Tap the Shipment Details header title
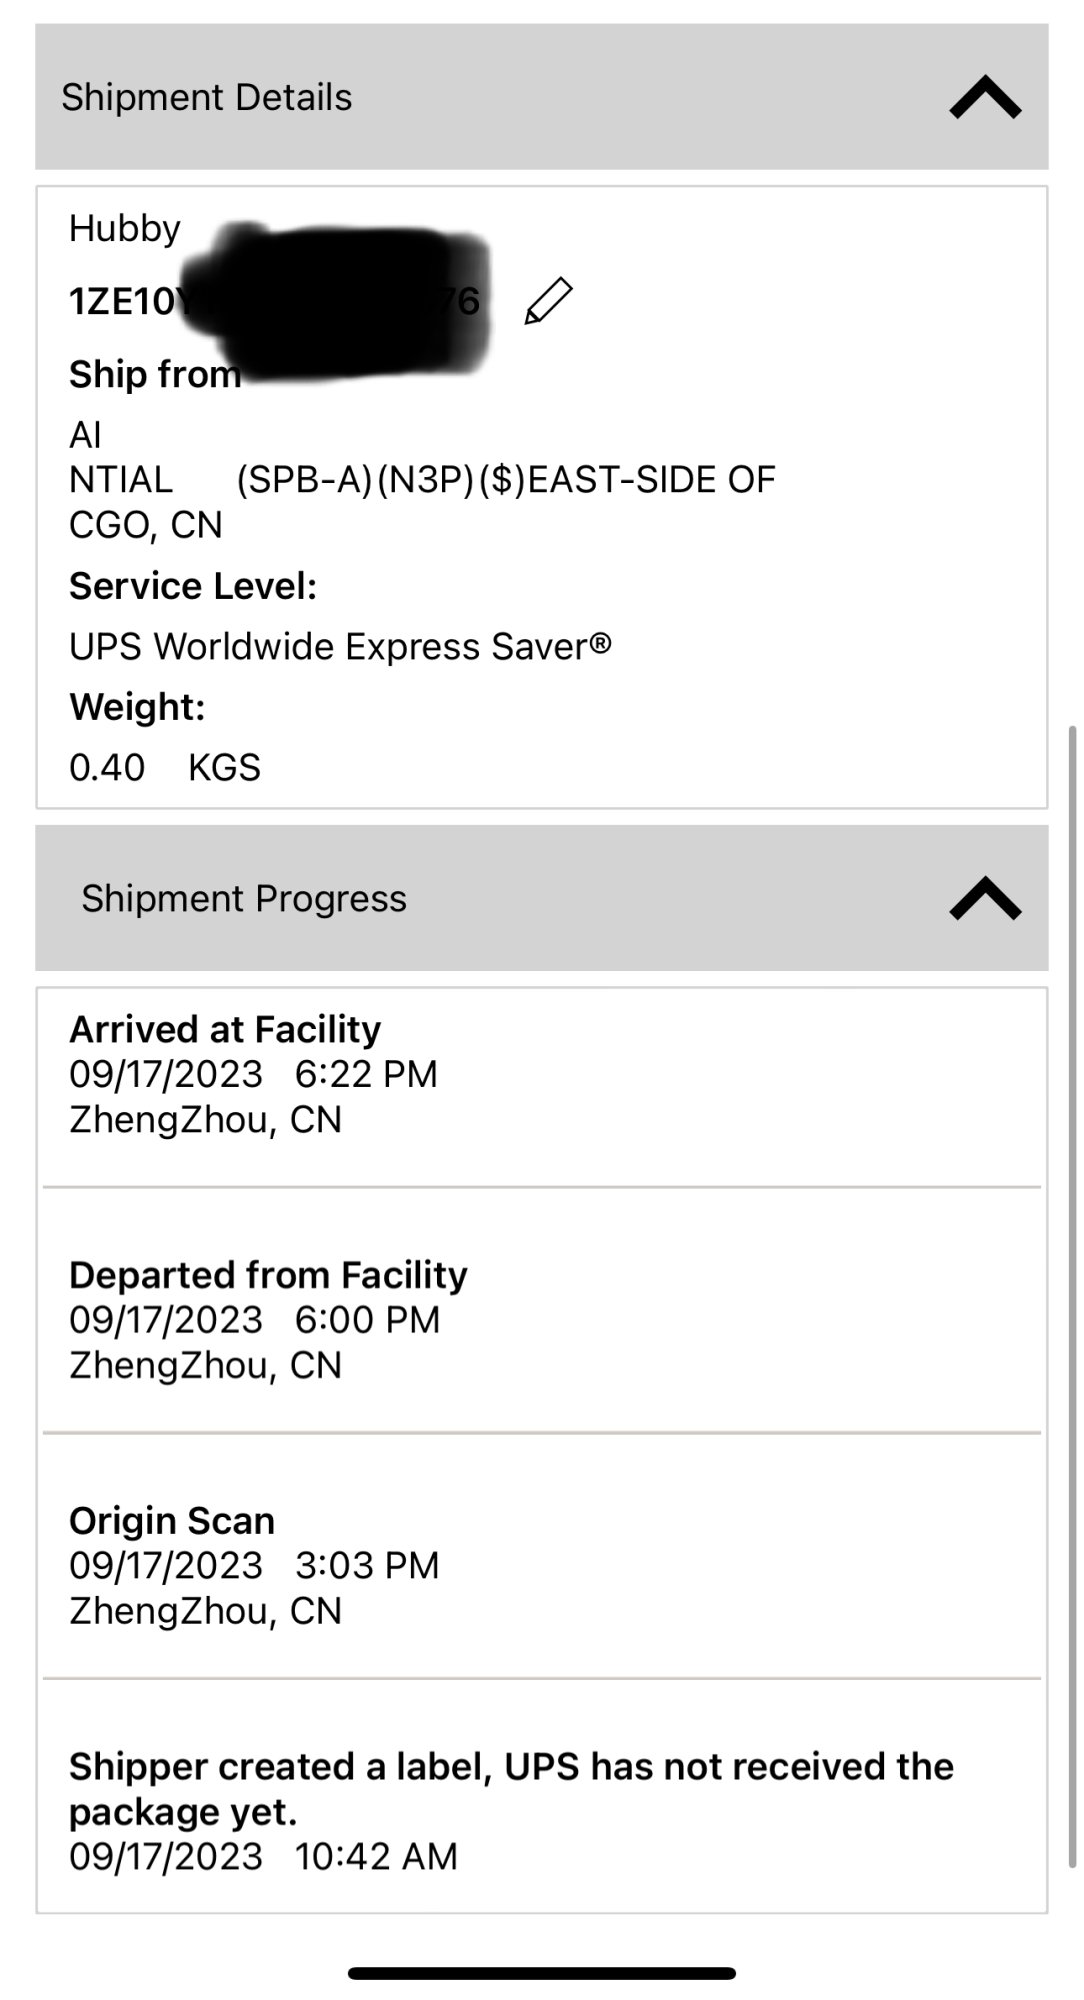1084x2000 pixels. (x=207, y=98)
